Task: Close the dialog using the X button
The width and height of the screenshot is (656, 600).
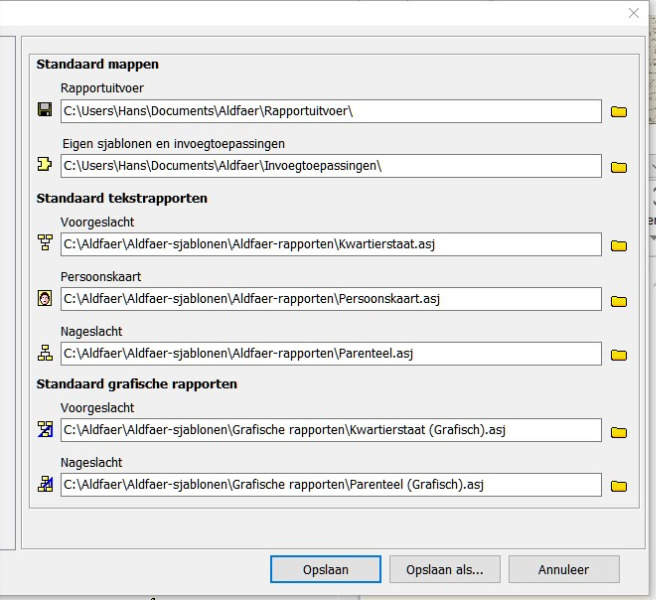Action: (x=633, y=13)
